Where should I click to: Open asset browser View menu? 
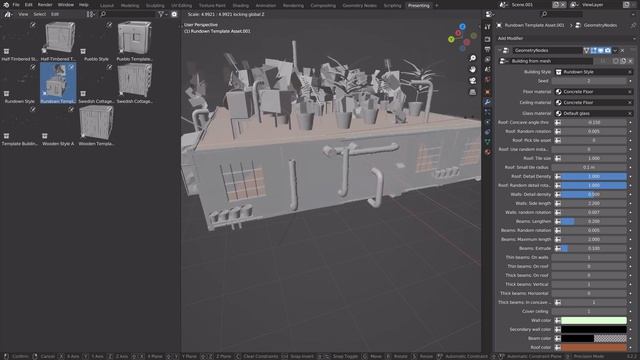[23, 14]
